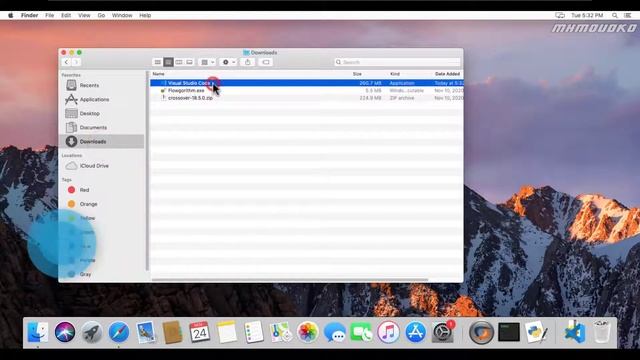Open the Go menu
The height and width of the screenshot is (360, 640).
click(101, 16)
